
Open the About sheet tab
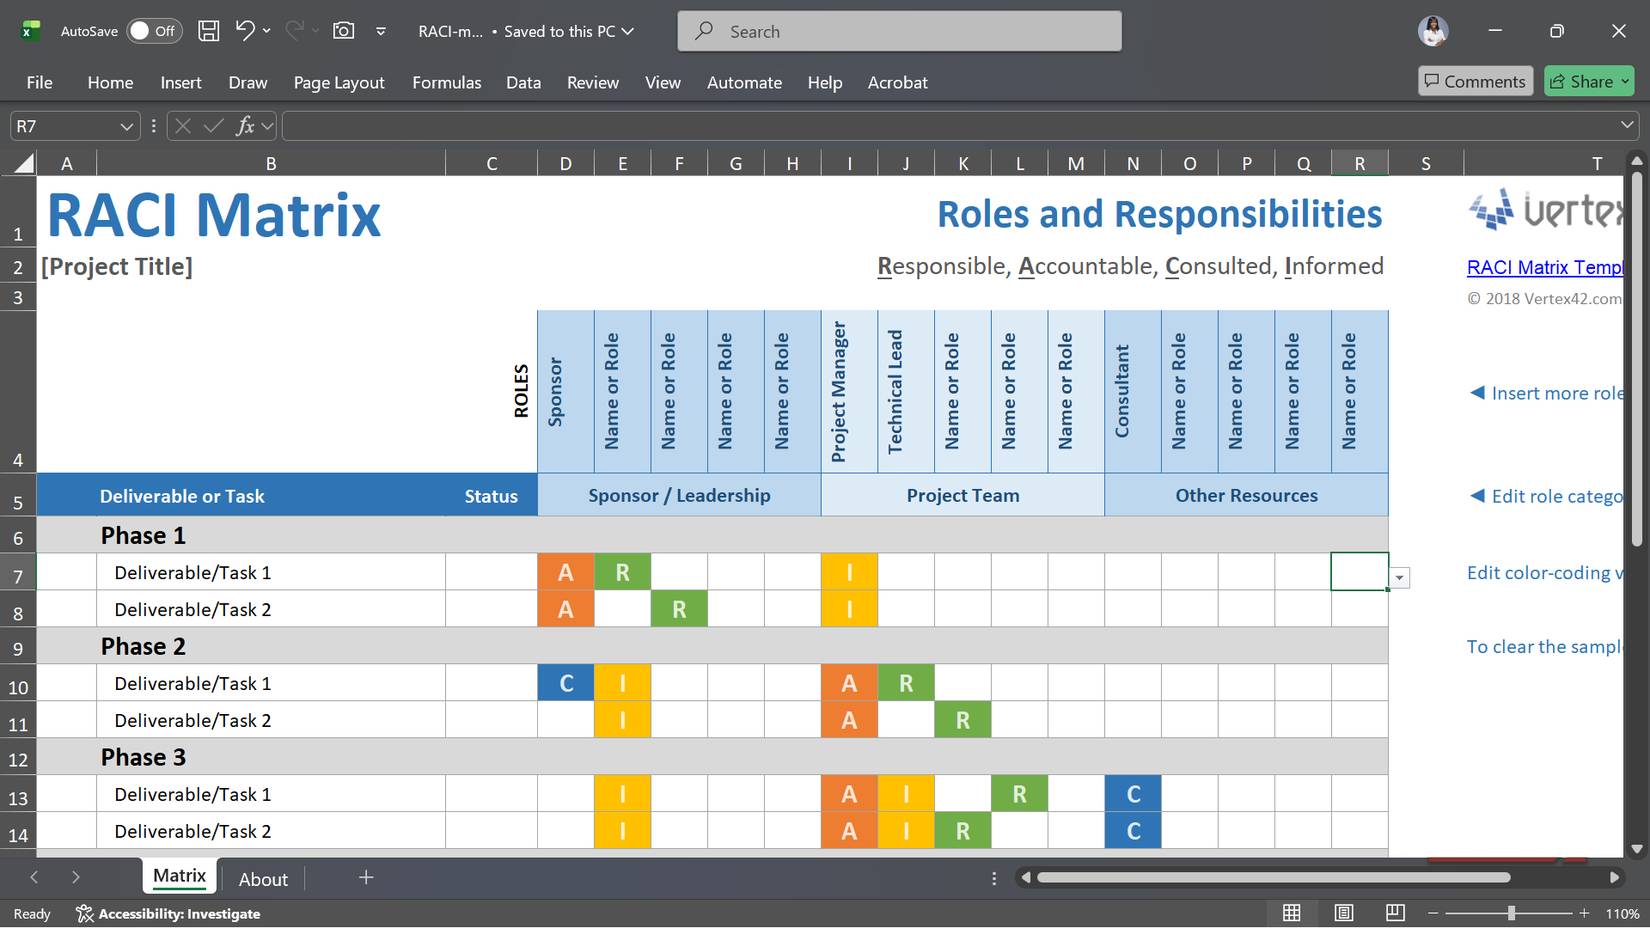pyautogui.click(x=262, y=878)
